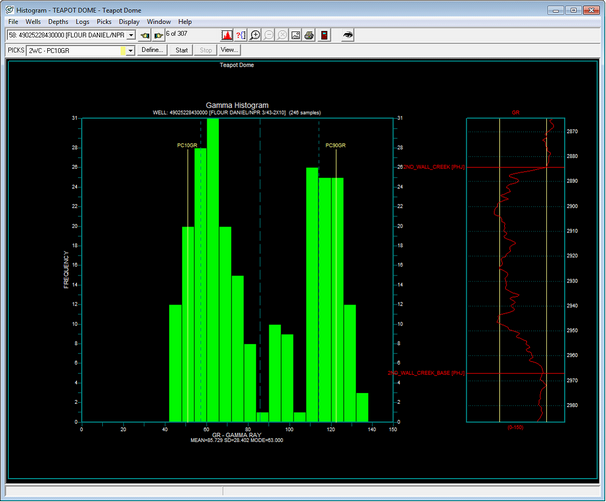Open the Wells menu
This screenshot has height=502, width=606.
coord(33,21)
